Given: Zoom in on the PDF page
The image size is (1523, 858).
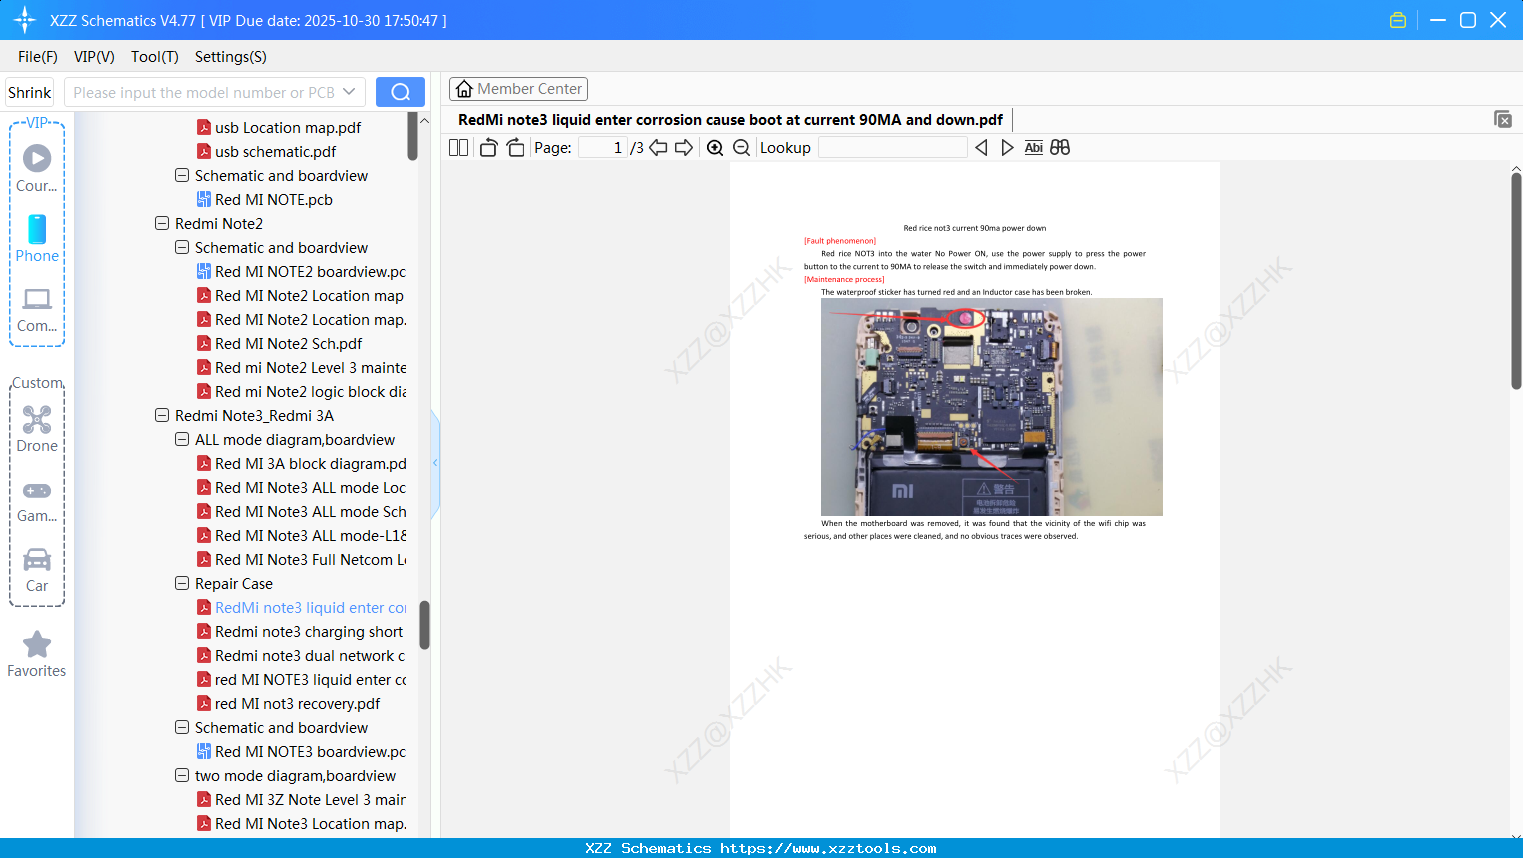Looking at the screenshot, I should point(715,147).
